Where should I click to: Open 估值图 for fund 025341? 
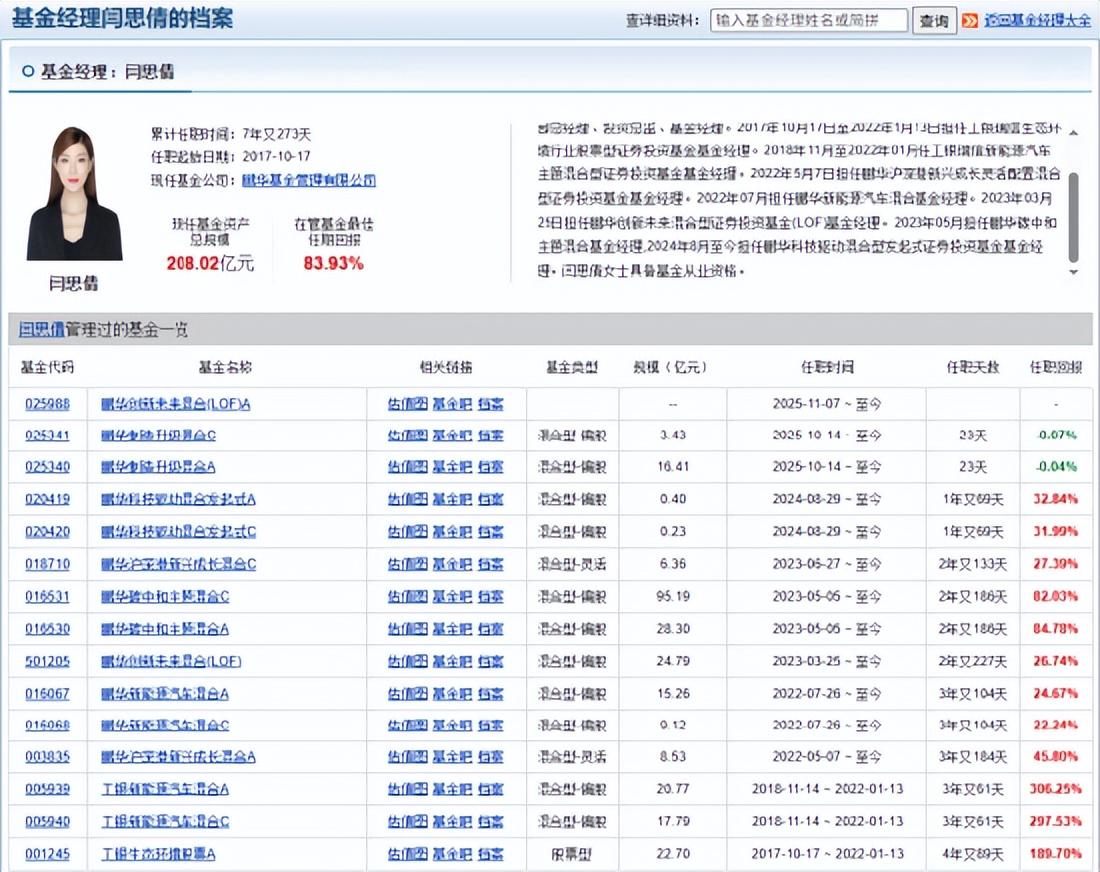coord(407,436)
